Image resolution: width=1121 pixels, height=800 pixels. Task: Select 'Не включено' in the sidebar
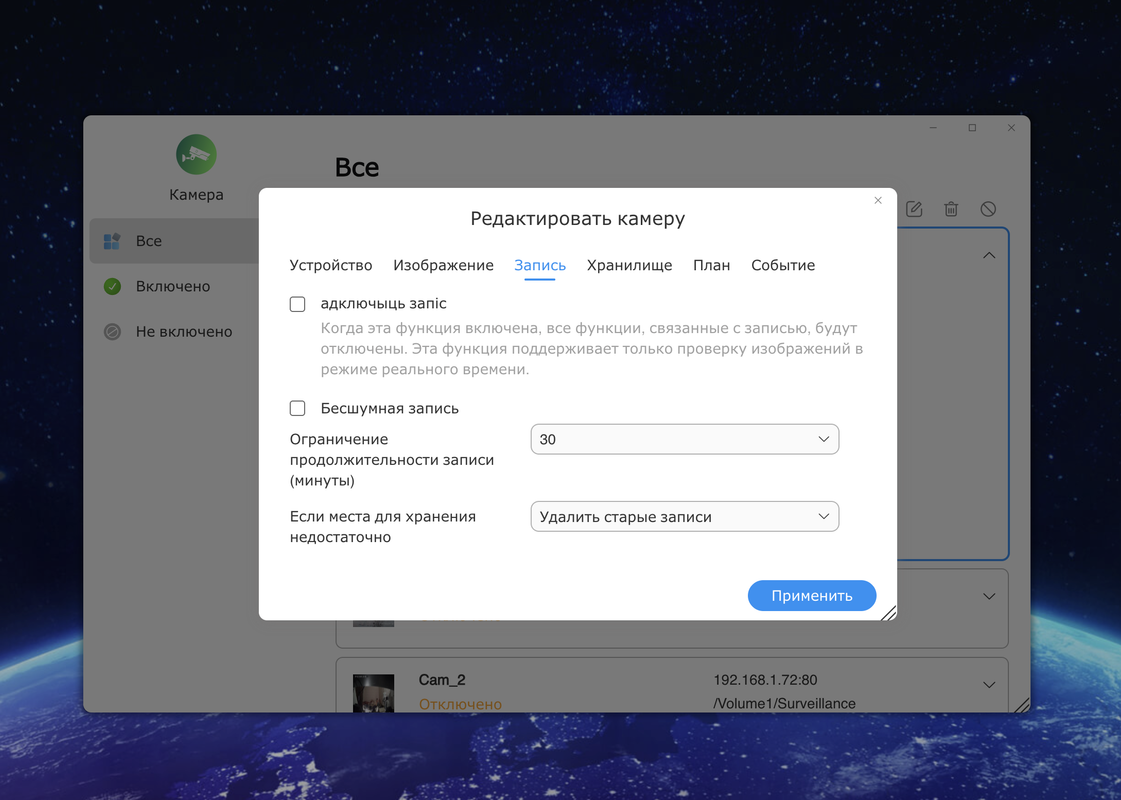(184, 332)
